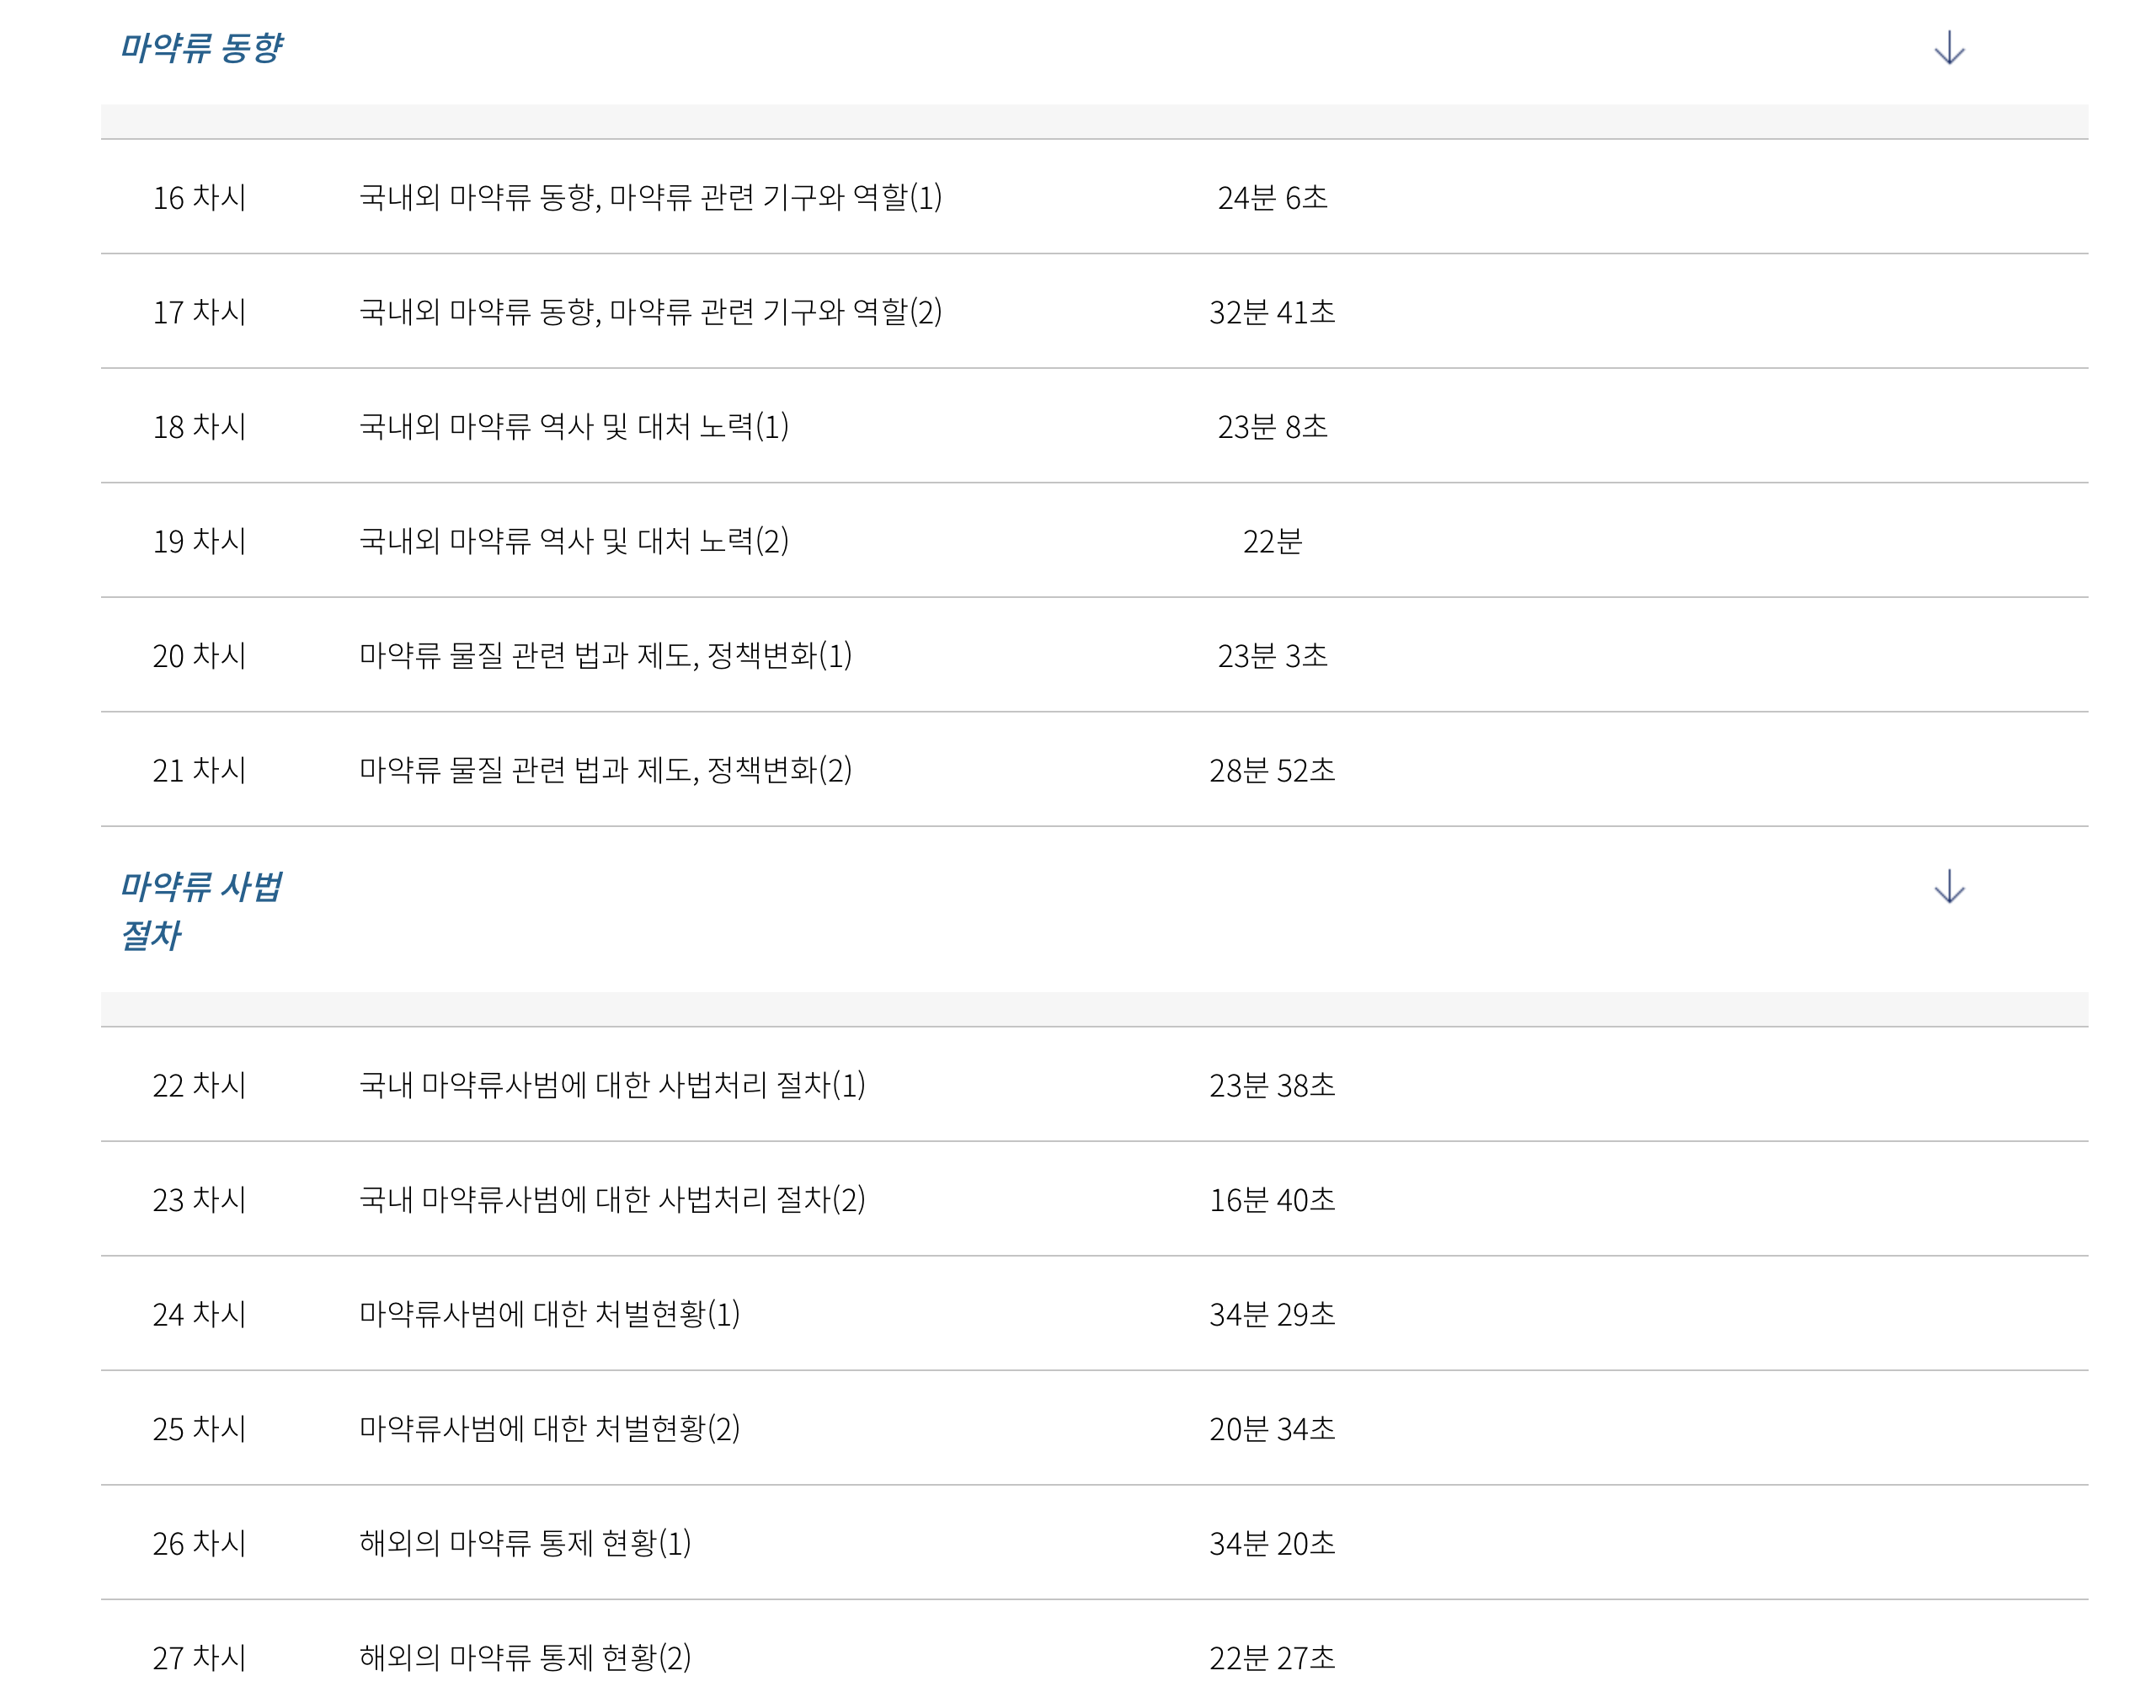Open 국내 마약류사범에 대한 사법처리 절차(2)

612,1199
